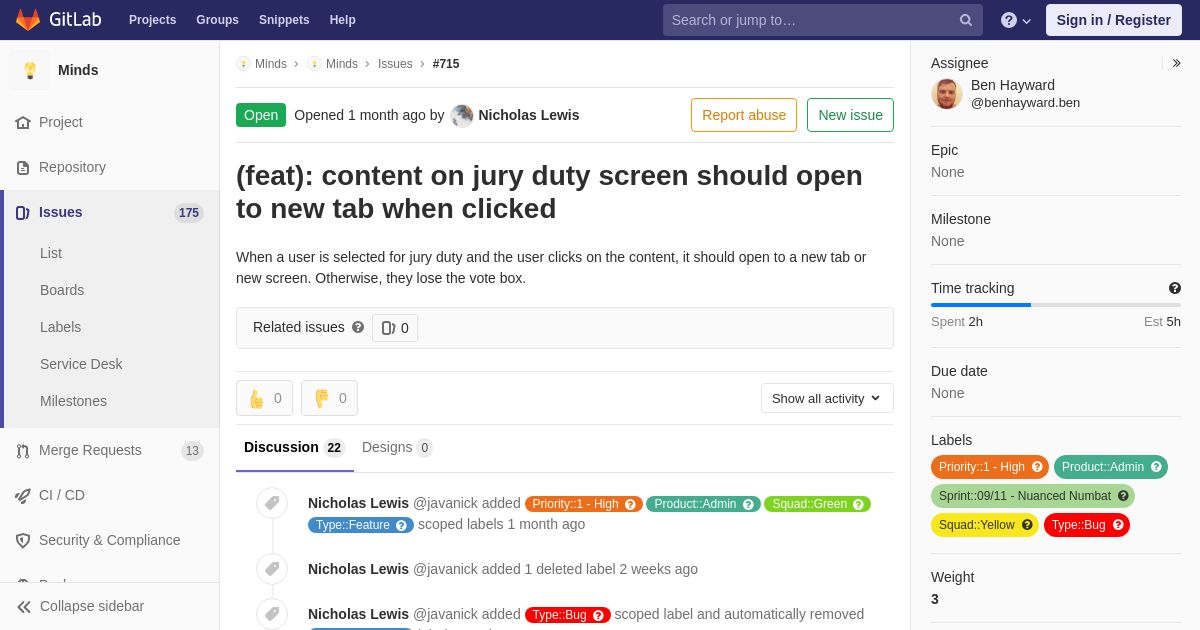Click the New issue button

tap(850, 115)
